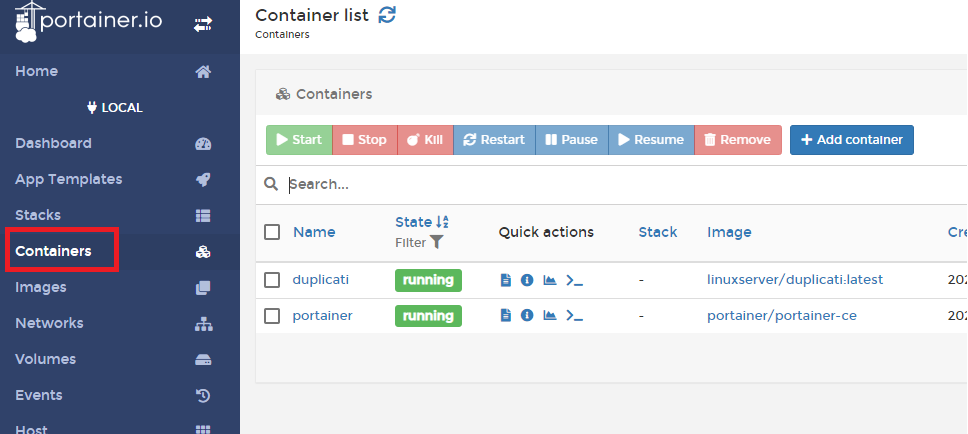Image resolution: width=968 pixels, height=434 pixels.
Task: Click the App Templates rocket icon
Action: (203, 180)
